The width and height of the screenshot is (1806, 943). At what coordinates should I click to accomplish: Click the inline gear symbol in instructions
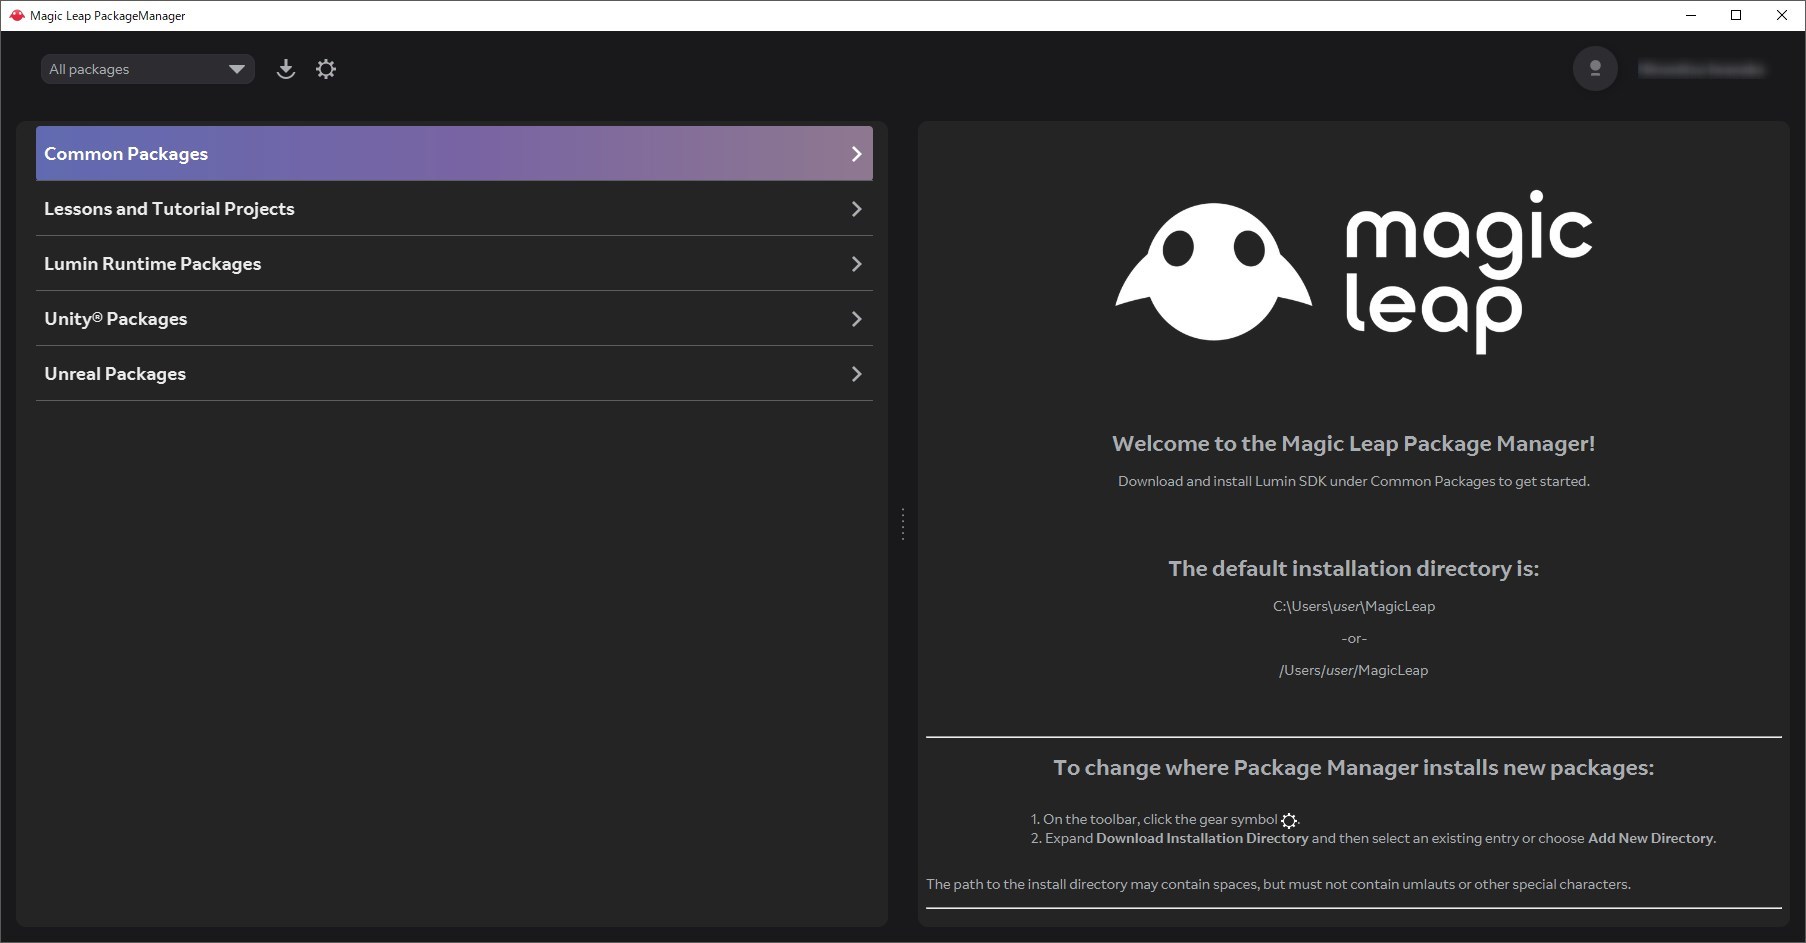click(1289, 821)
